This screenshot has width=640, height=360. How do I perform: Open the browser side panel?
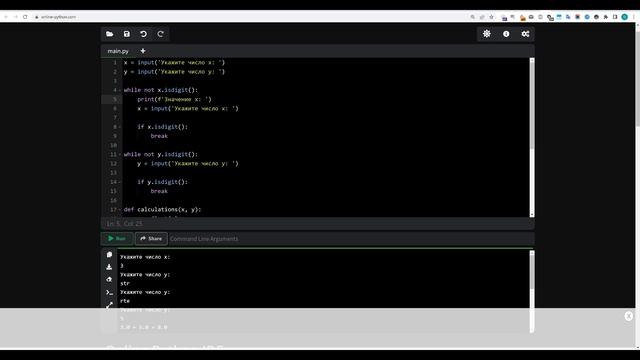pos(615,17)
